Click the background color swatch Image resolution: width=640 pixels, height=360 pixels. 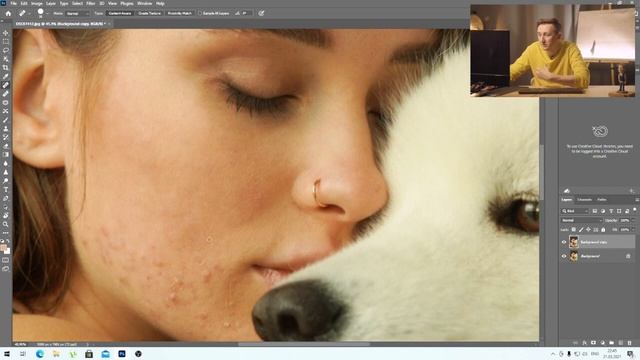[x=8, y=251]
